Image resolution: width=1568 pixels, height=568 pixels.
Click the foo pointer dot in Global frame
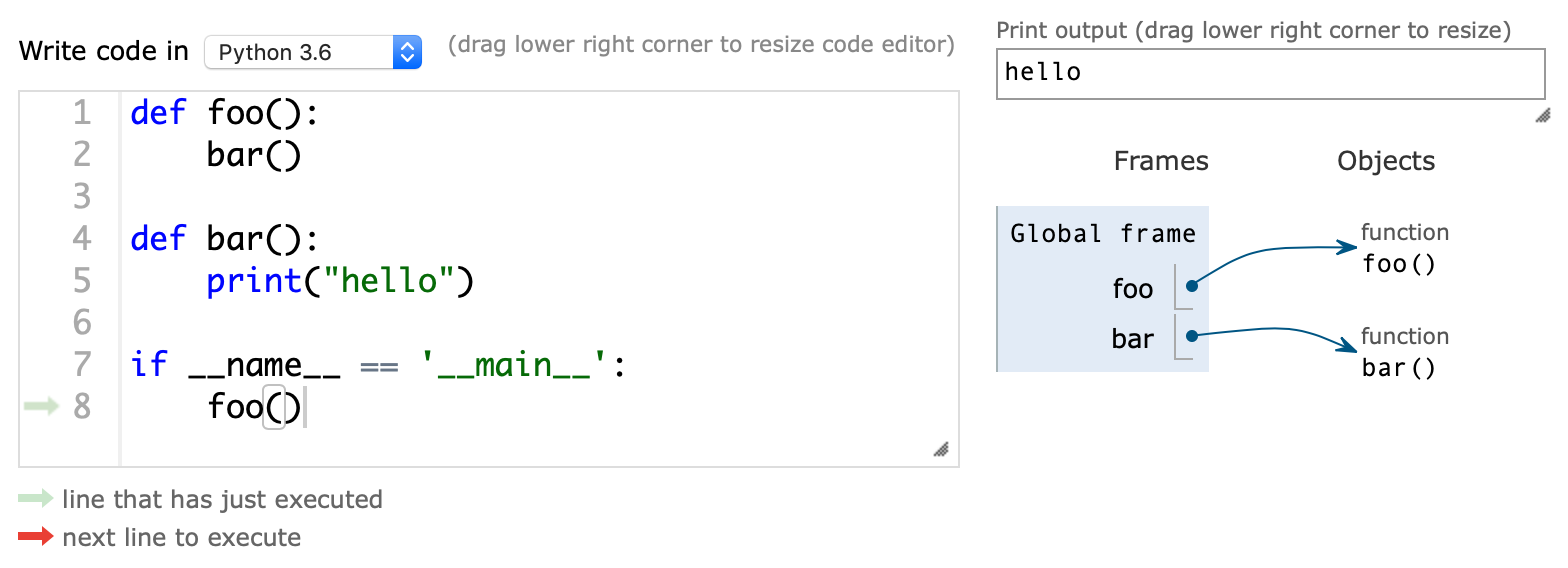1192,286
